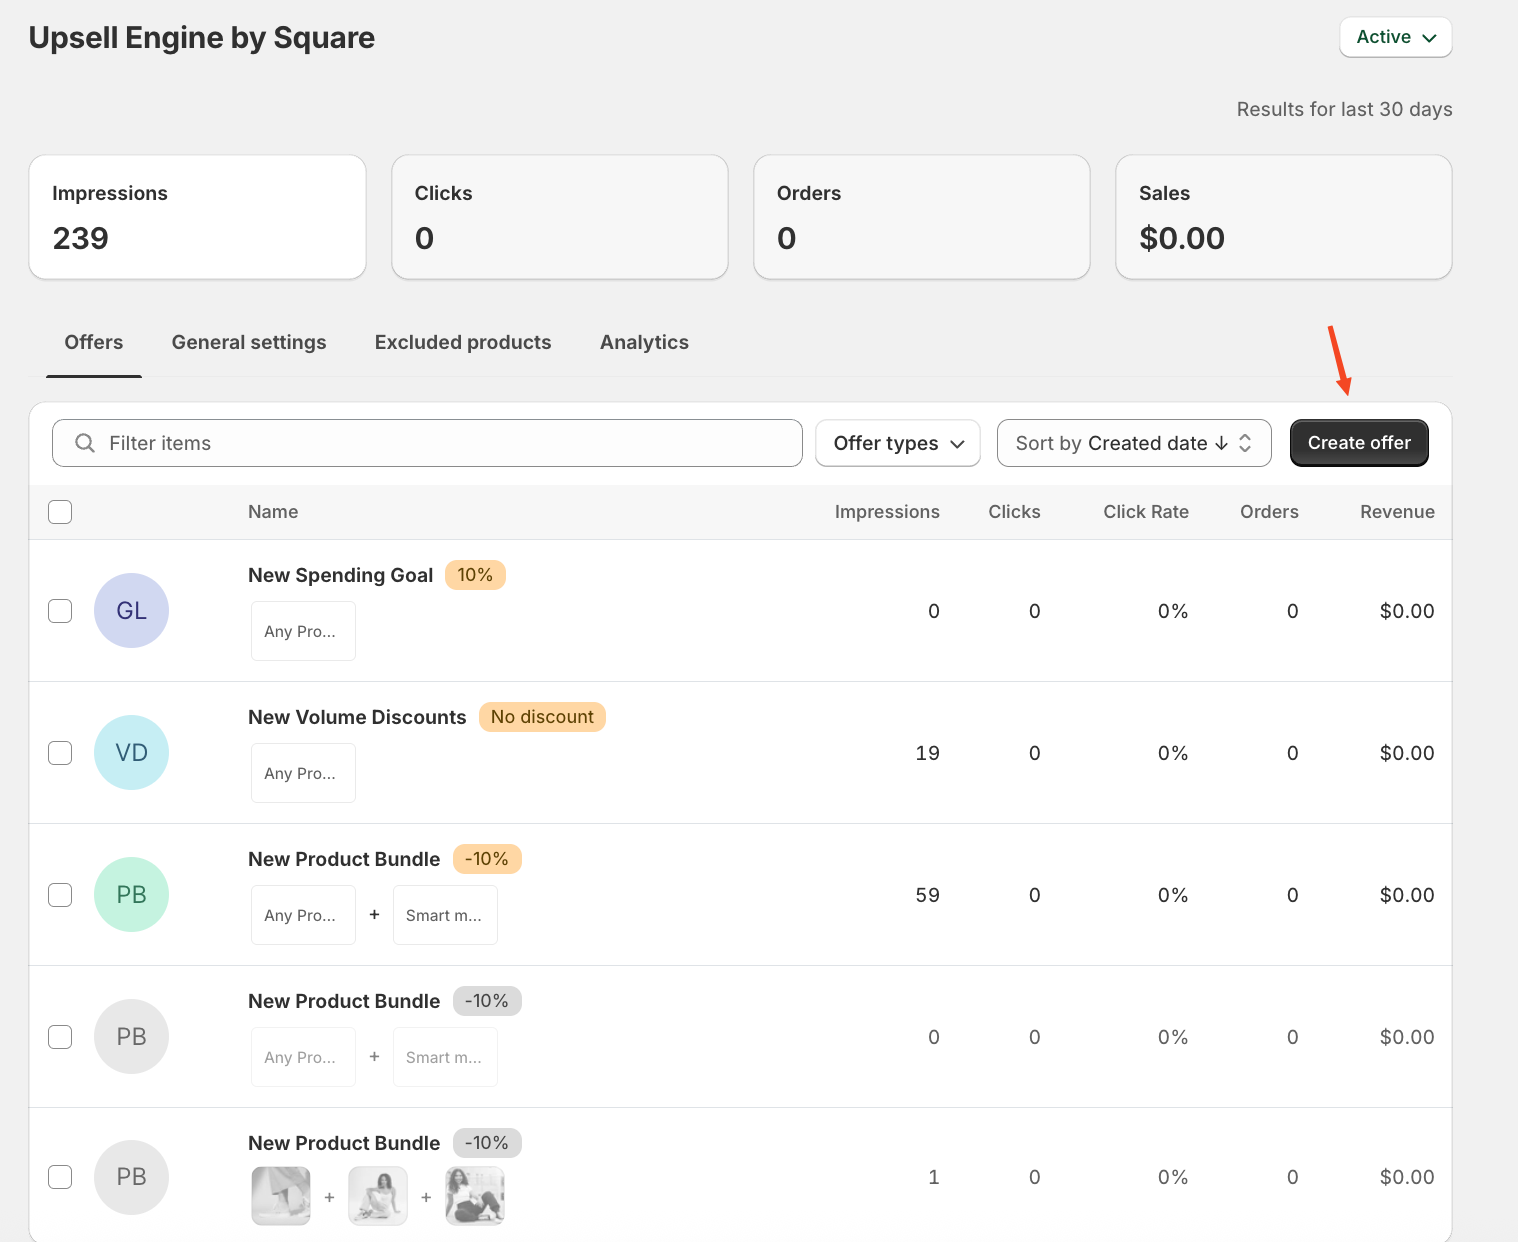1518x1242 pixels.
Task: Click the orange -10% badge on Product Bundle
Action: pos(487,859)
